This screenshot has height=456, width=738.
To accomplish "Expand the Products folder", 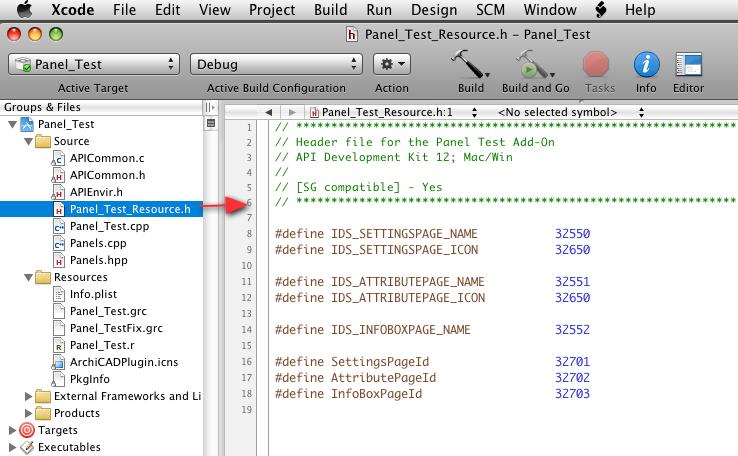I will [x=28, y=413].
